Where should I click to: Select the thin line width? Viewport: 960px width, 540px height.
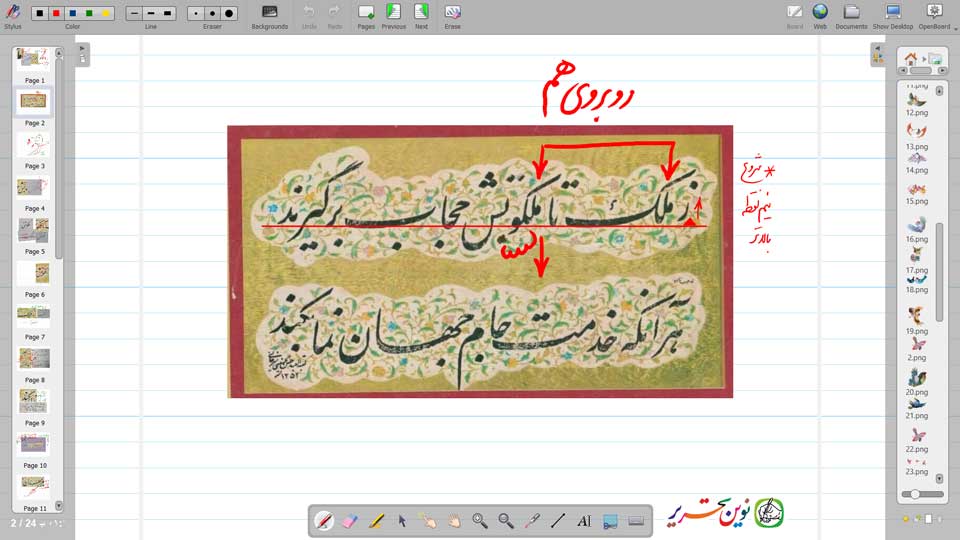(x=134, y=13)
